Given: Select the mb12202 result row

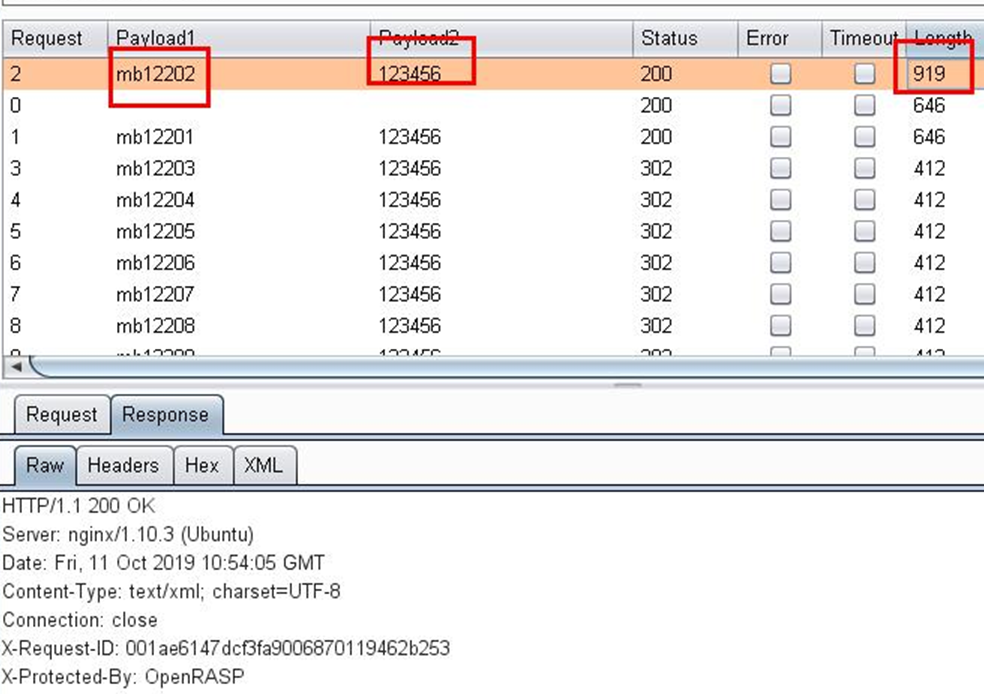Looking at the screenshot, I should 493,74.
